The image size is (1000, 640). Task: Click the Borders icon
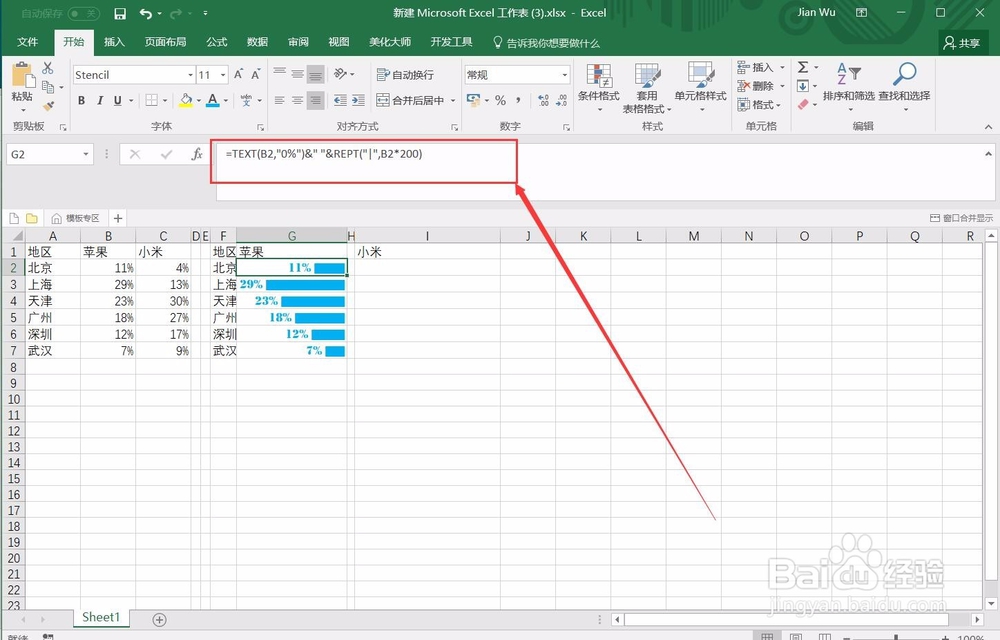[152, 100]
